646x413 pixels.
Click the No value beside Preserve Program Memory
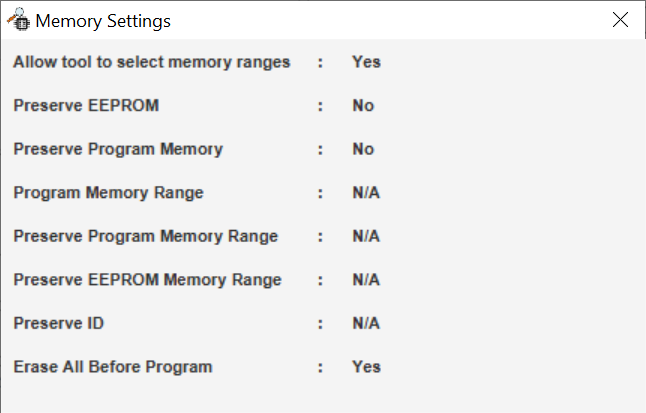point(363,149)
